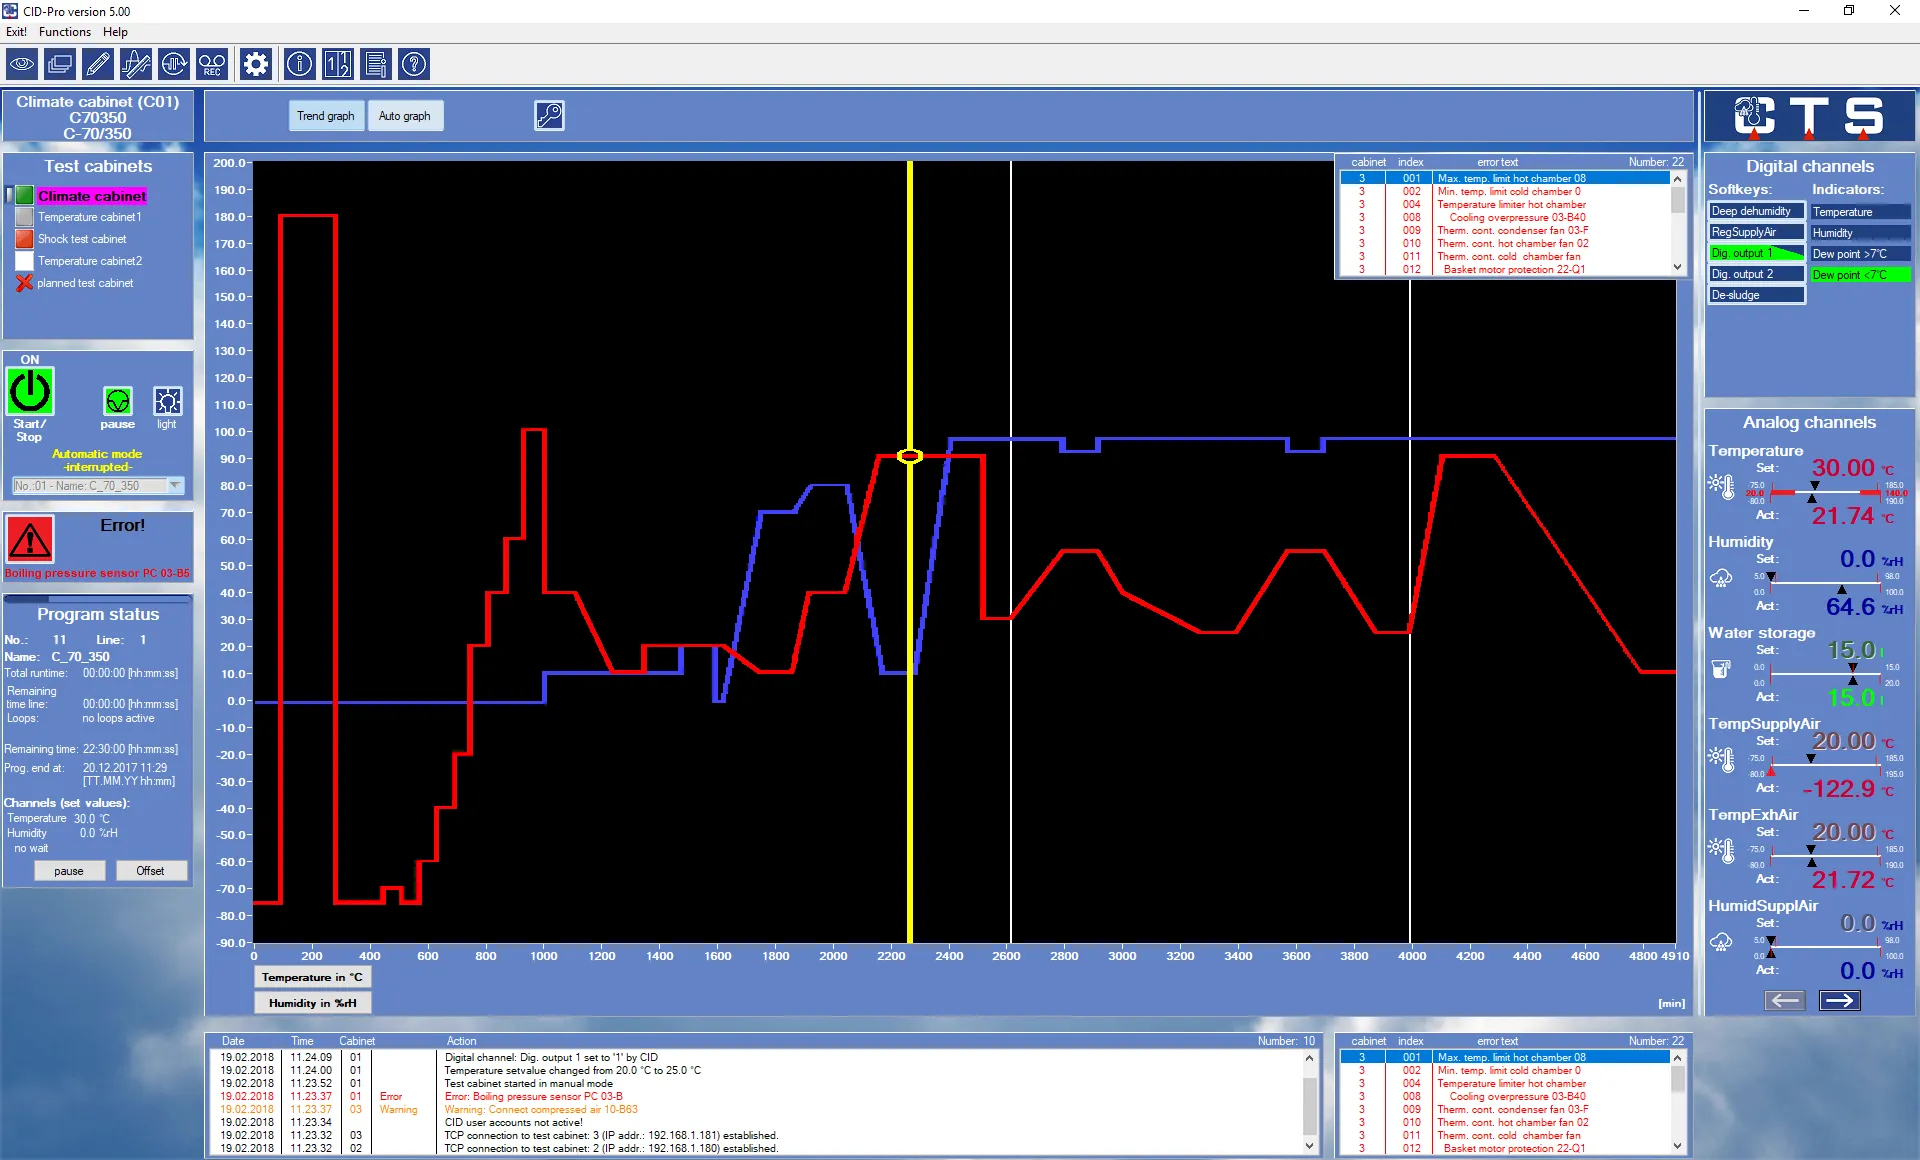The height and width of the screenshot is (1160, 1920).
Task: Click the eye overview toolbar icon
Action: pos(22,65)
